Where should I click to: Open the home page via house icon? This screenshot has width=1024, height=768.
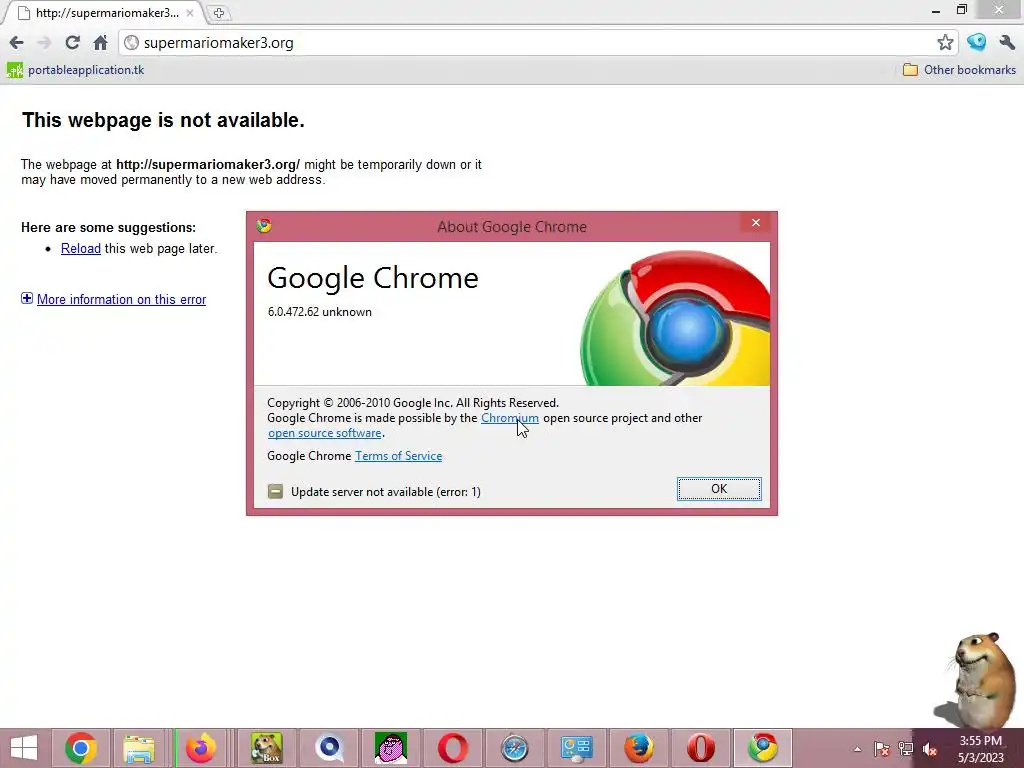tap(100, 43)
